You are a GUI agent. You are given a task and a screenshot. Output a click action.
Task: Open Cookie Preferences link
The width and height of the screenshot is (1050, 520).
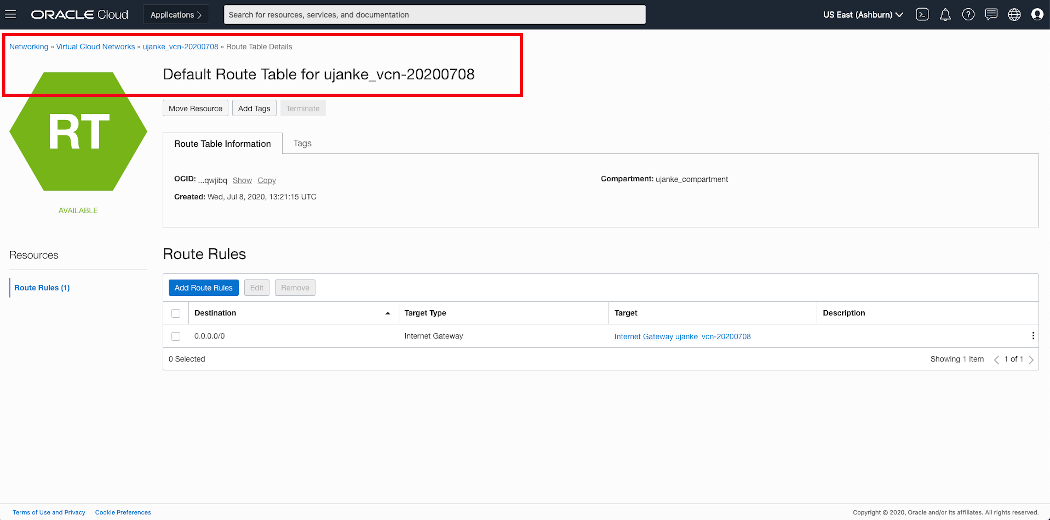click(123, 513)
